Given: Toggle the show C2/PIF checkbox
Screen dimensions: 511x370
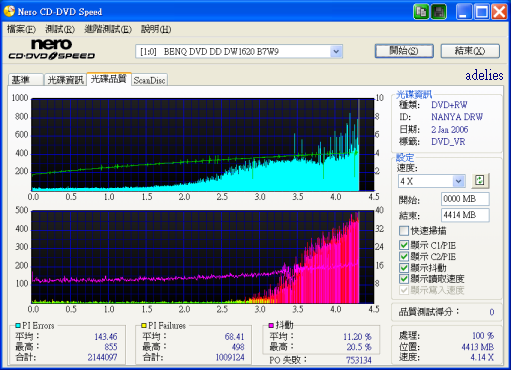Looking at the screenshot, I should coord(404,256).
